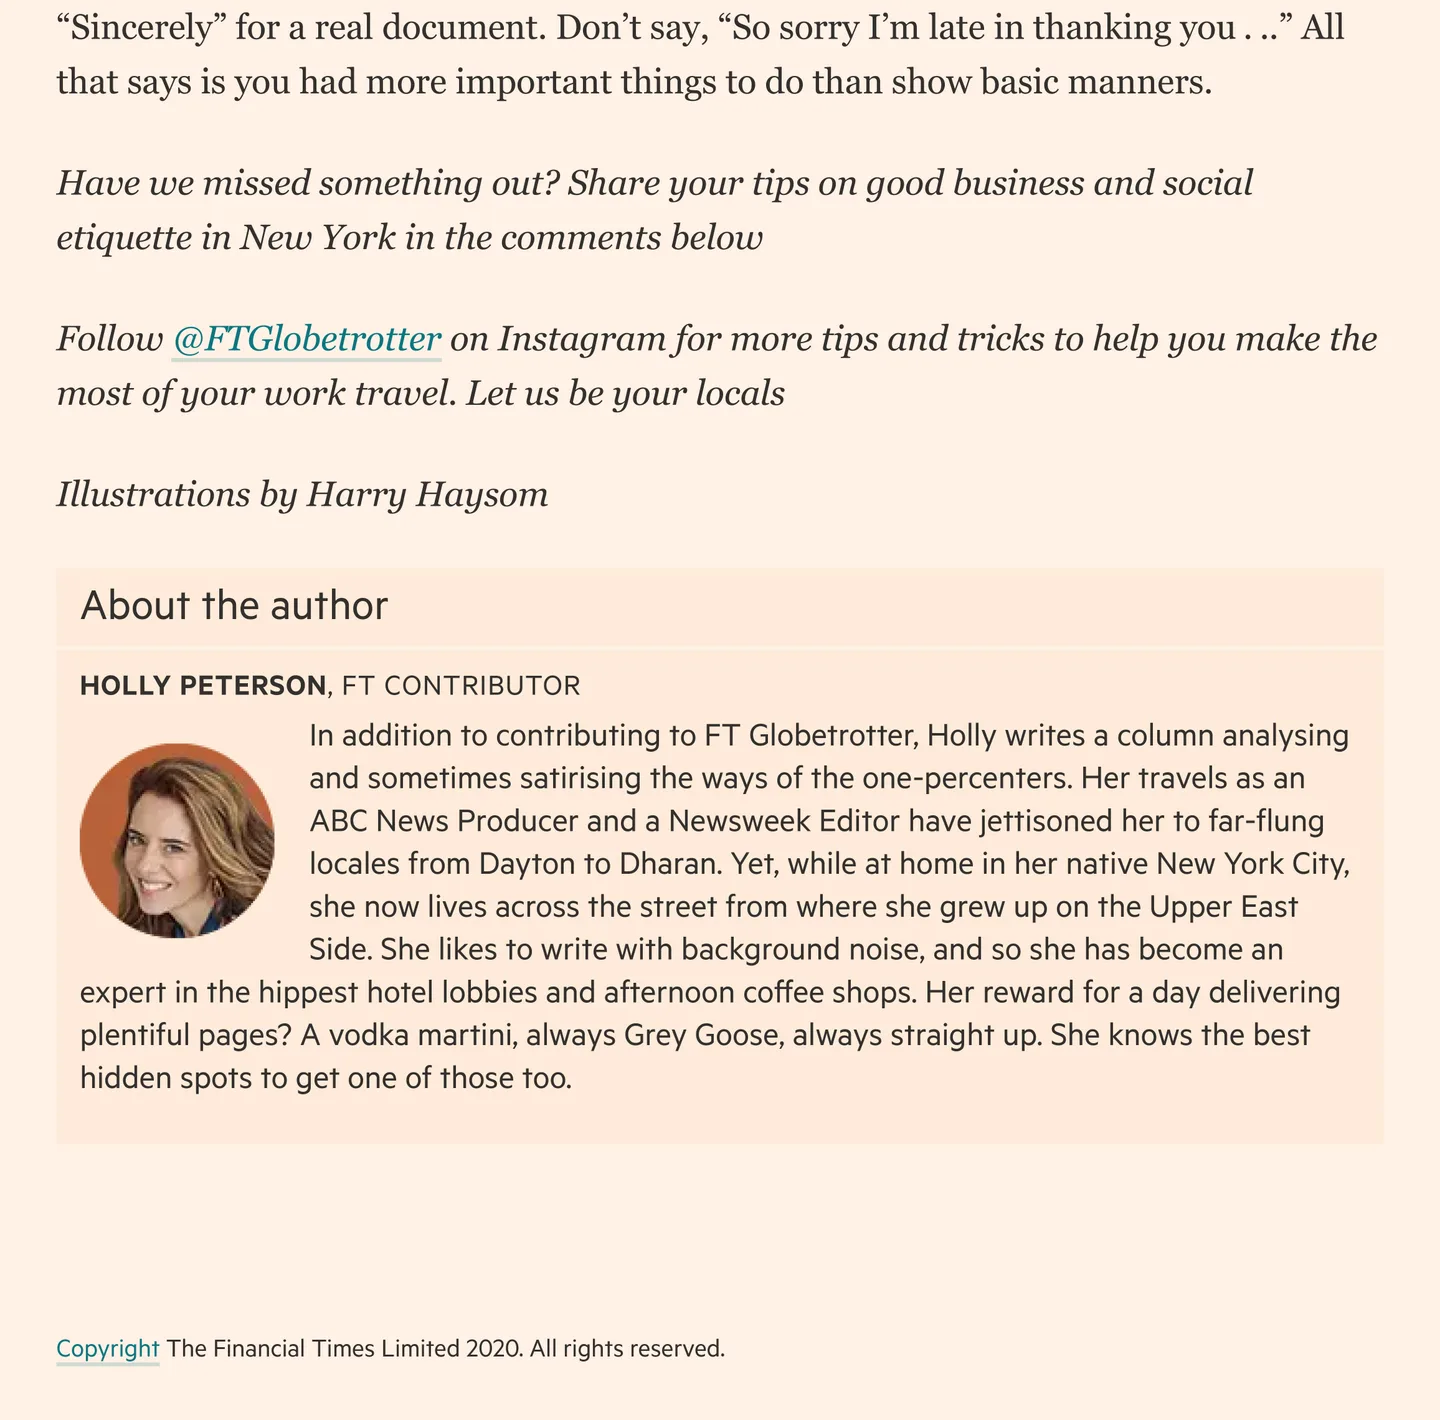Click the 'Illustrations by Harry Haysom' credit line
1440x1420 pixels.
pyautogui.click(x=302, y=495)
